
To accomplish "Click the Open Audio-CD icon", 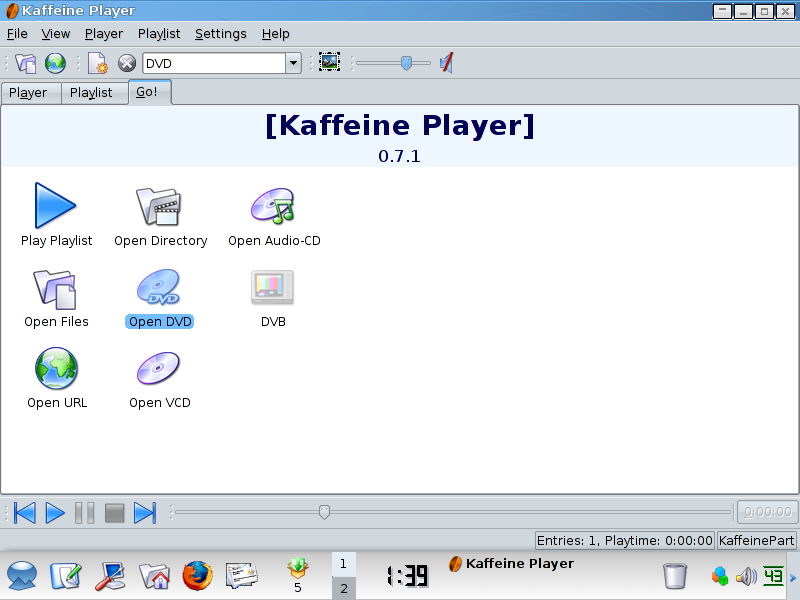I will tap(272, 205).
